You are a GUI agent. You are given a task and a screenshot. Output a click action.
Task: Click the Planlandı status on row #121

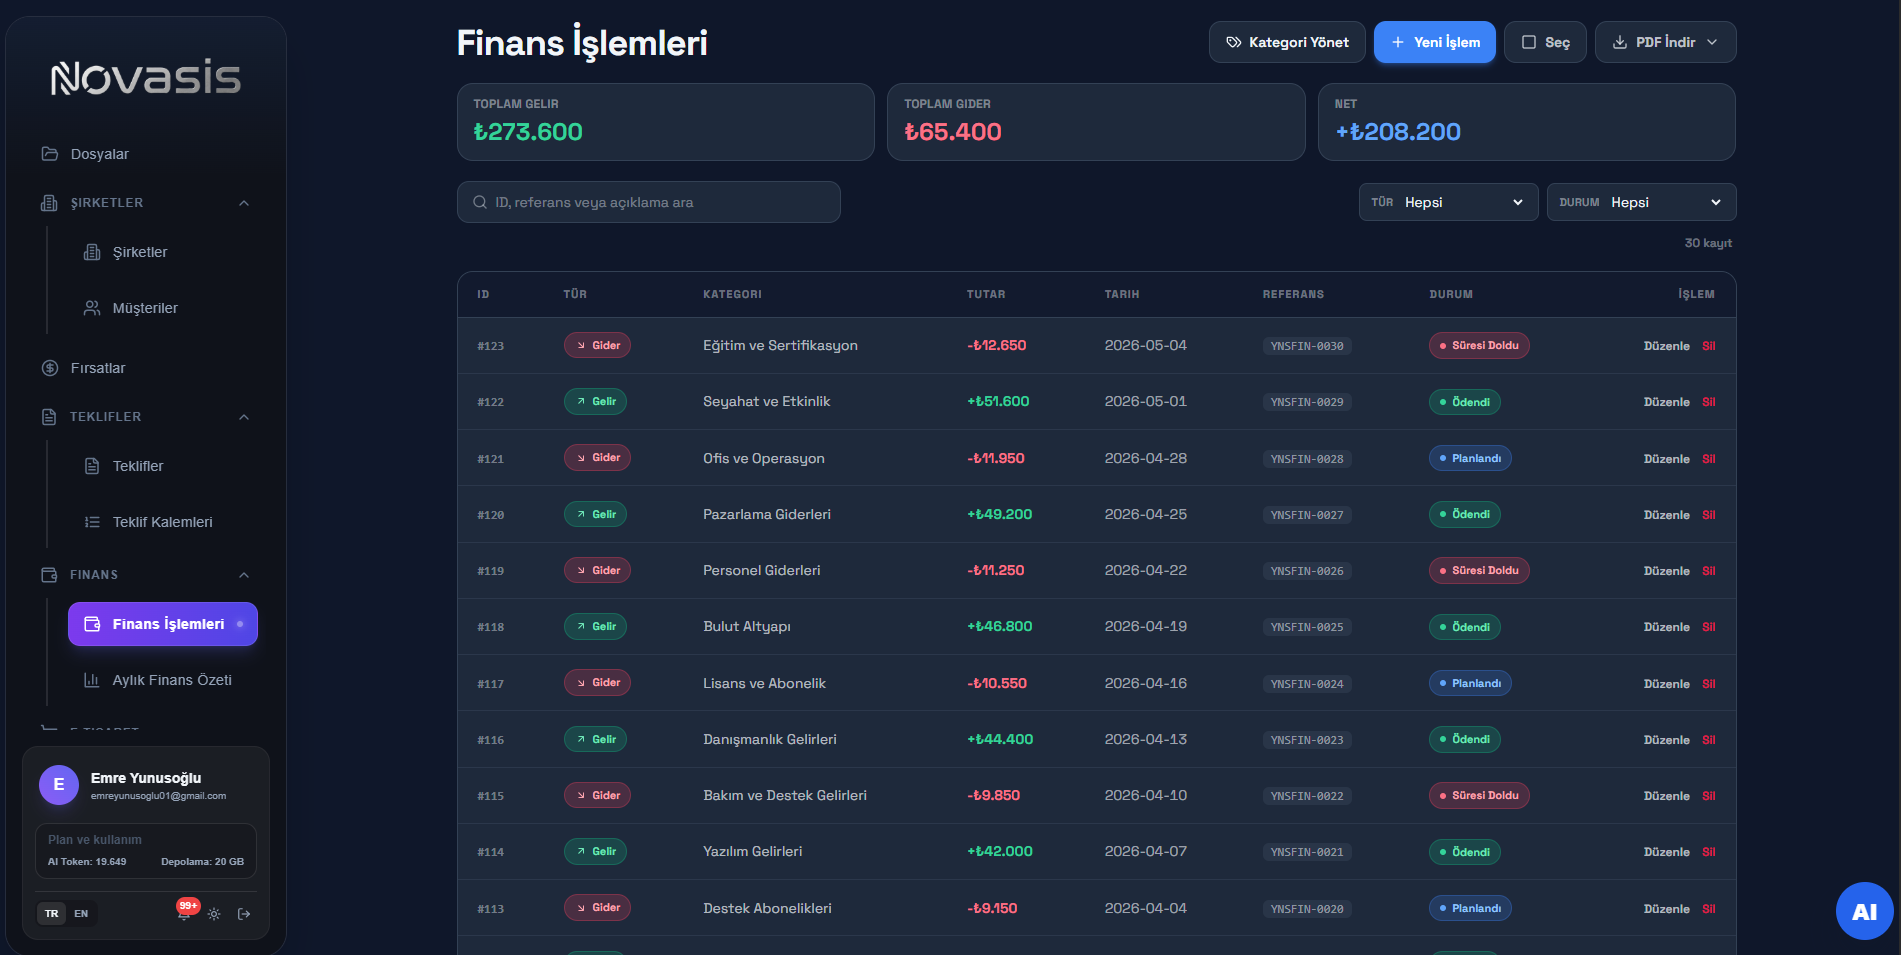coord(1470,458)
